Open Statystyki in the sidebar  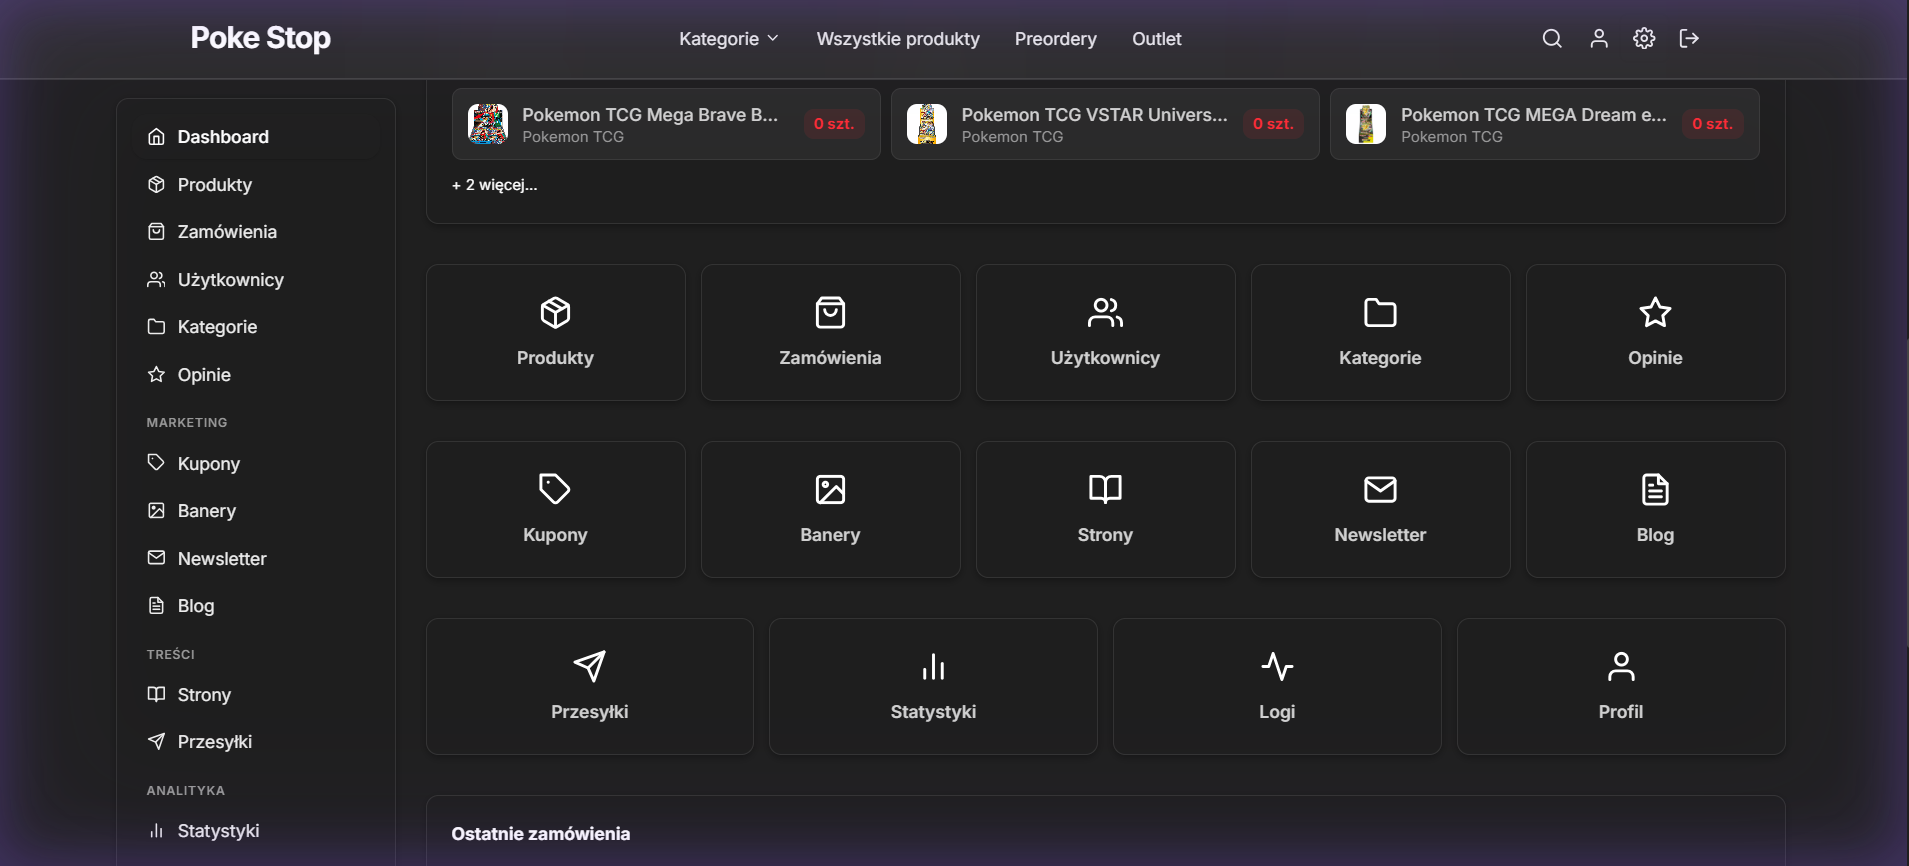pos(256,831)
